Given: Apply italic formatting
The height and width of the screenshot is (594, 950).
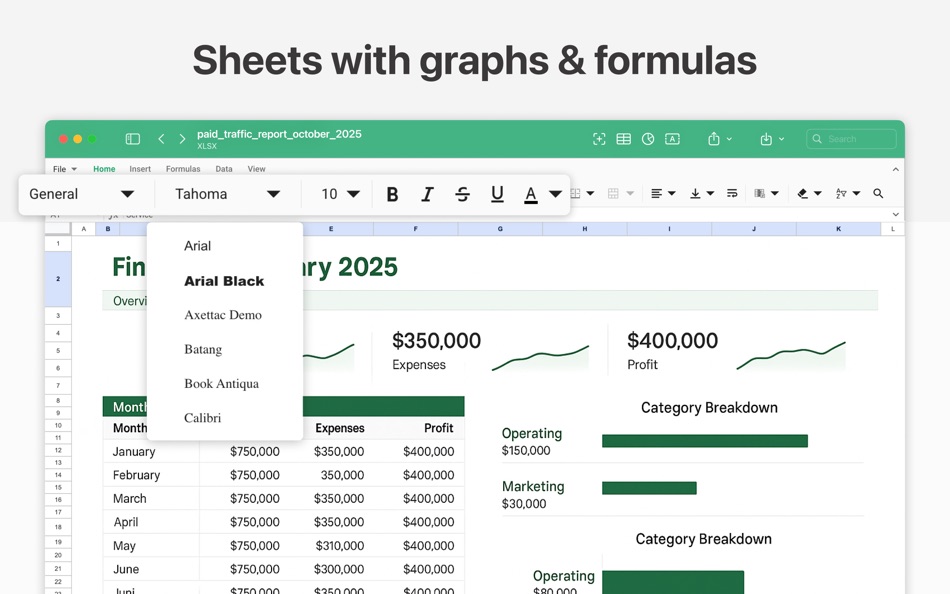Looking at the screenshot, I should tap(427, 193).
